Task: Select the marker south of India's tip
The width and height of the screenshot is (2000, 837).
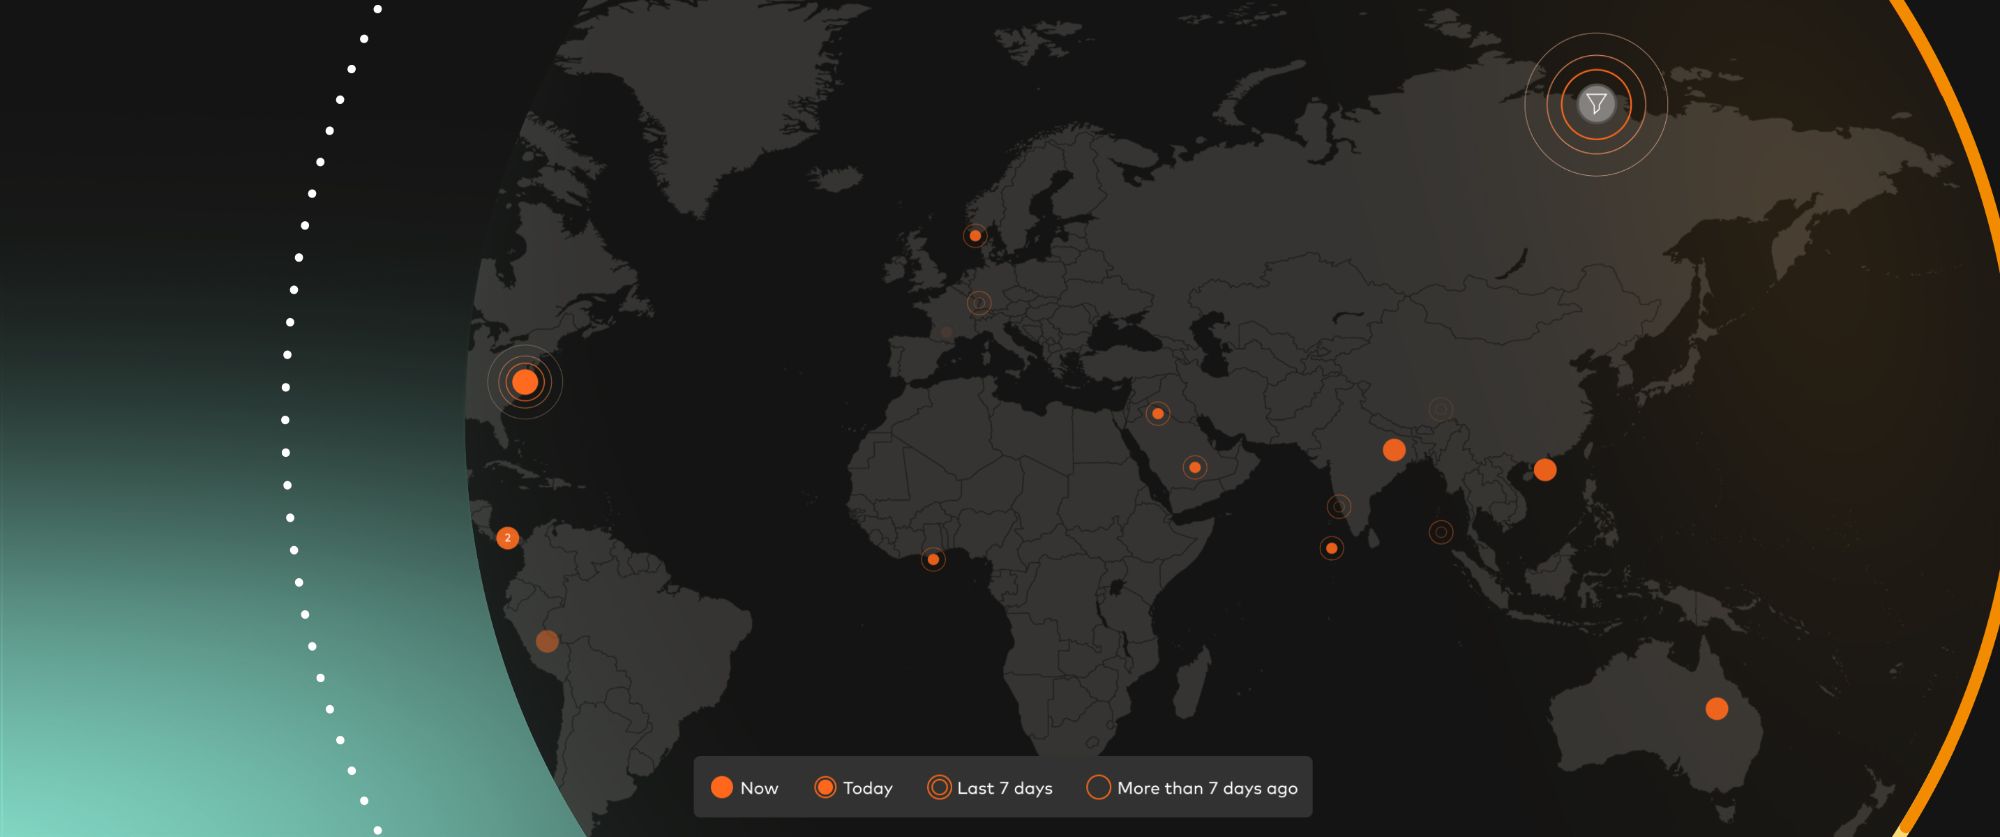Action: [1331, 548]
